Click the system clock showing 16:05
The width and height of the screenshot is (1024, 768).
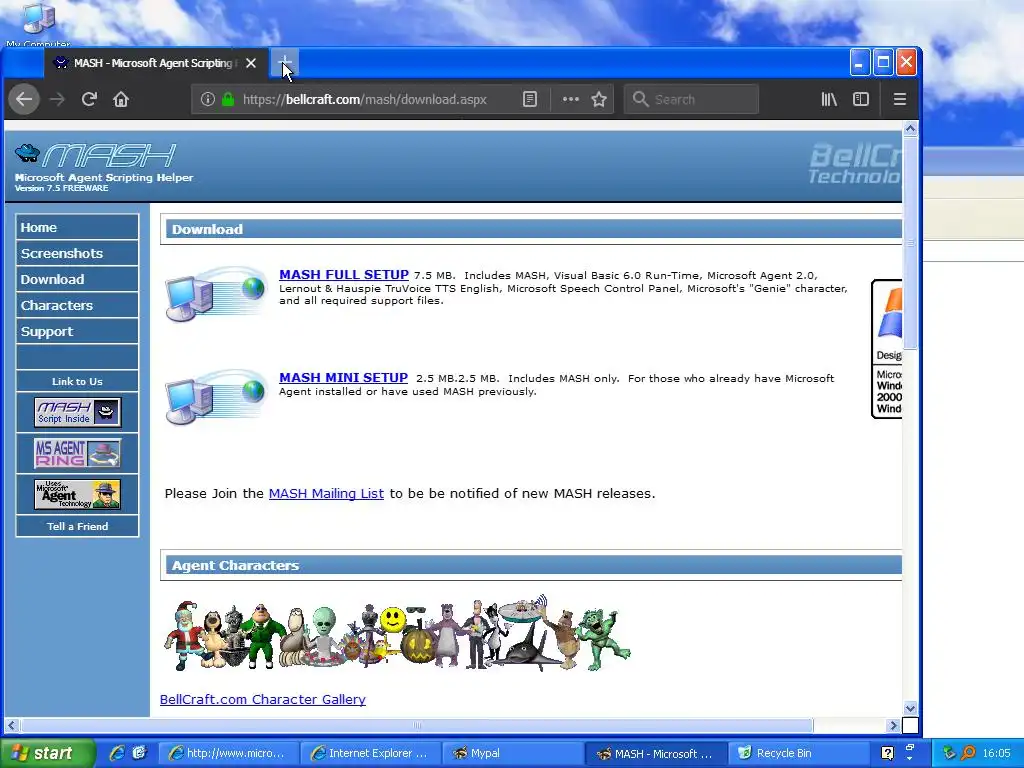pyautogui.click(x=997, y=753)
